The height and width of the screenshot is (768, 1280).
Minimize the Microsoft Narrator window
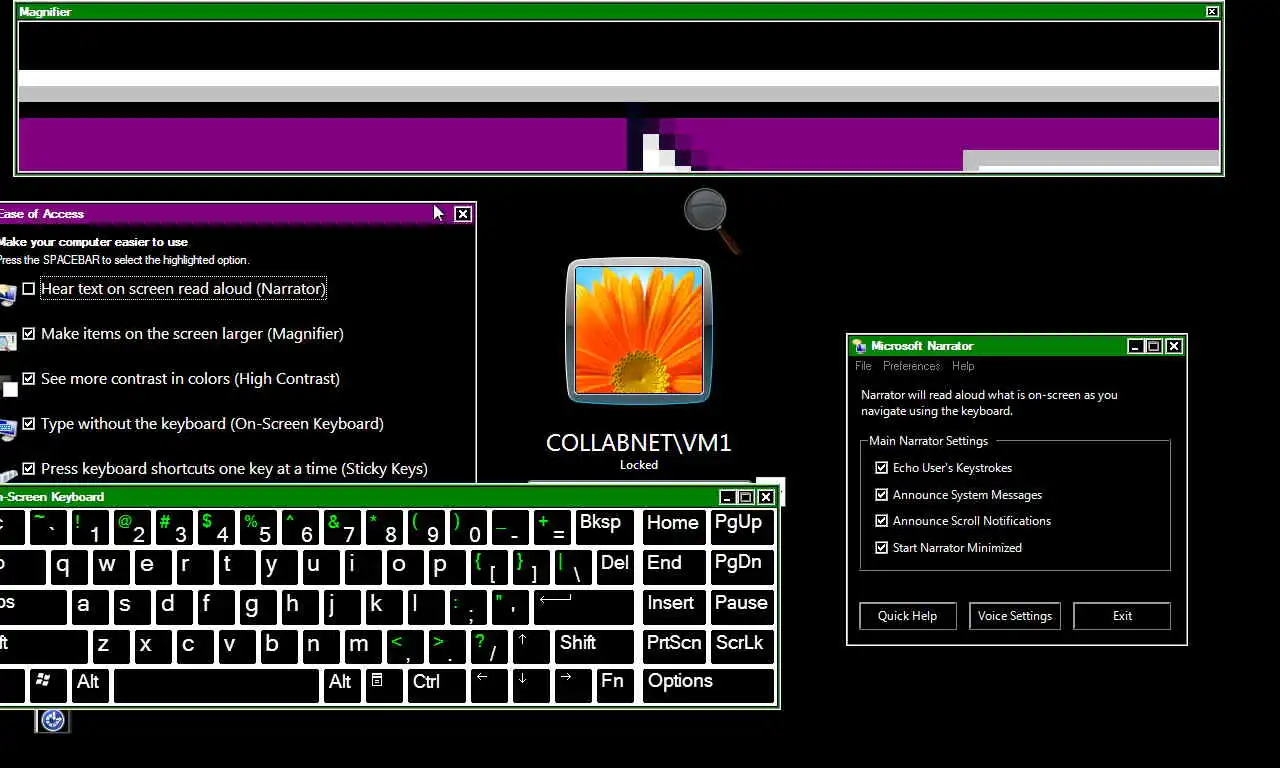1135,346
